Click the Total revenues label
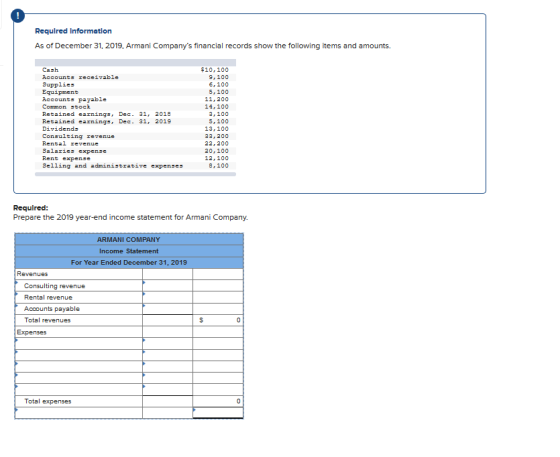 [48, 320]
